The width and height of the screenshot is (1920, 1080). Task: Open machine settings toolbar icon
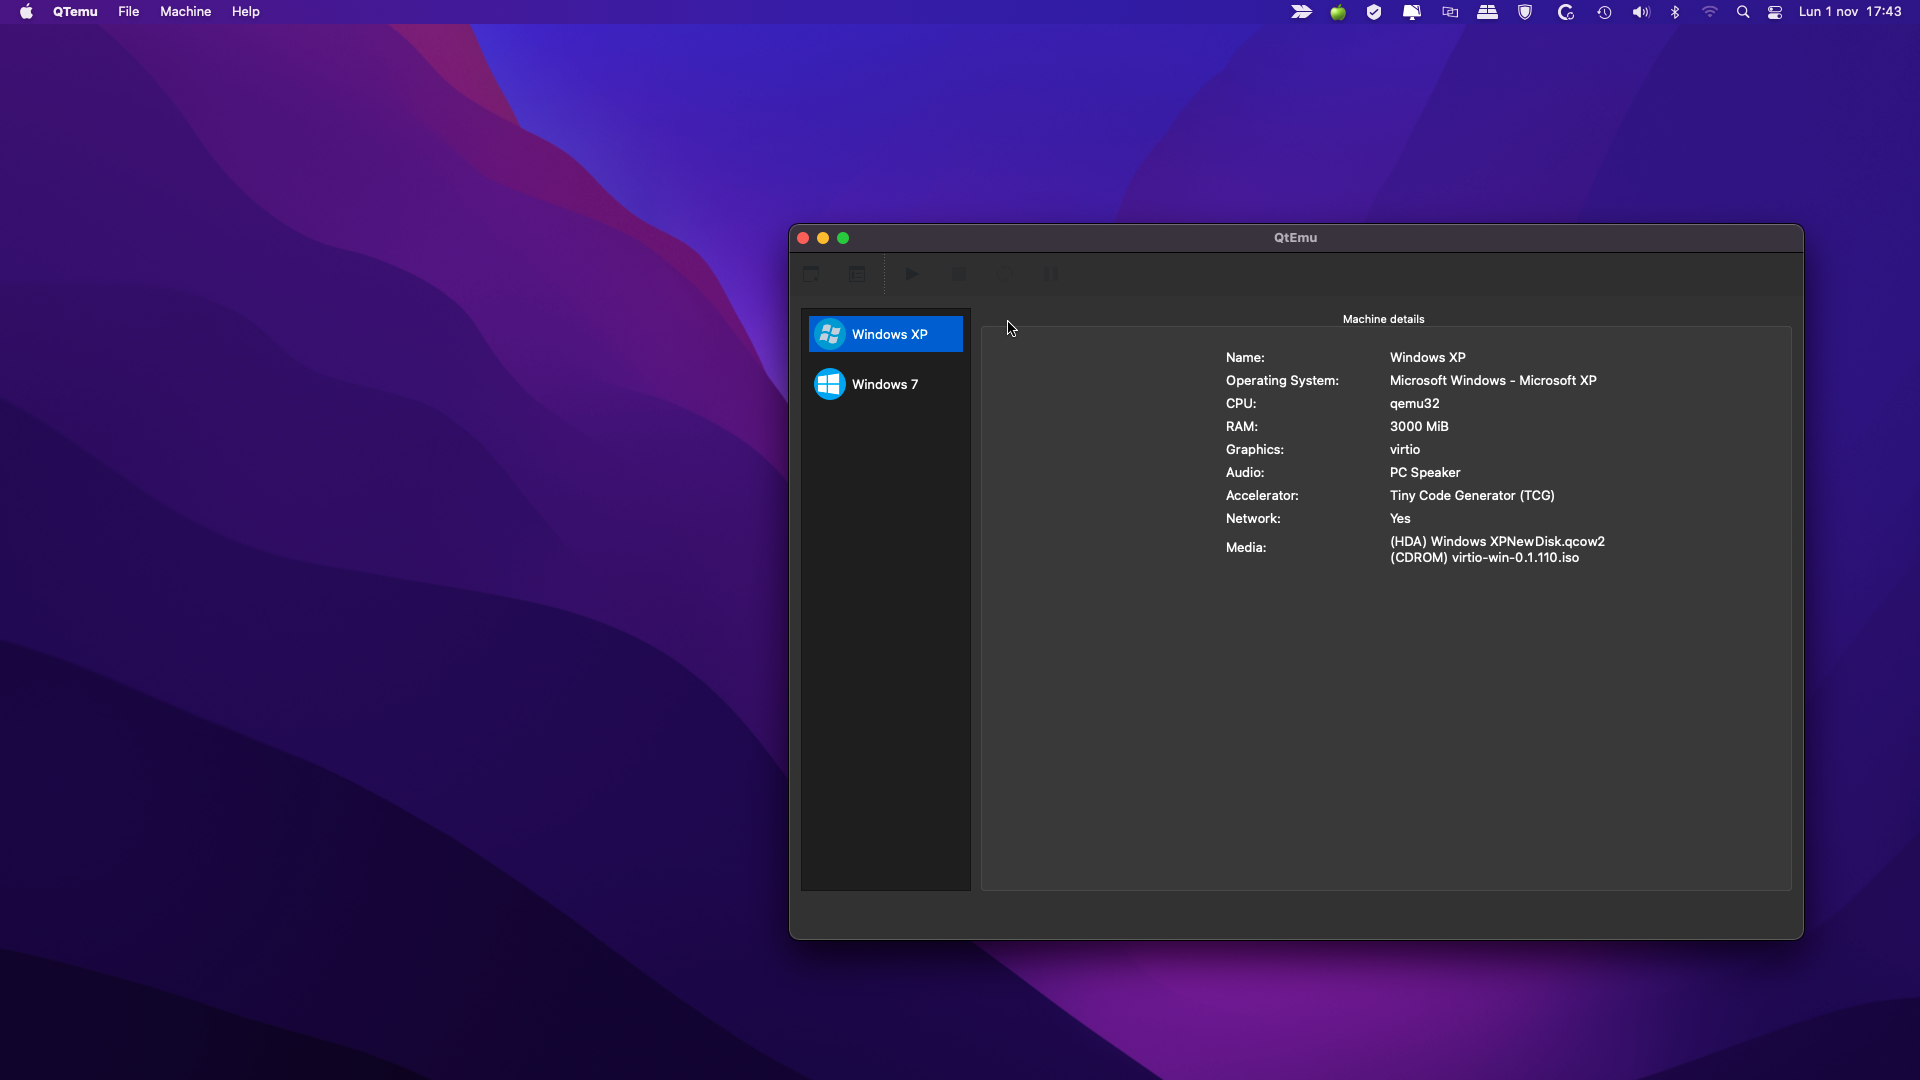857,274
